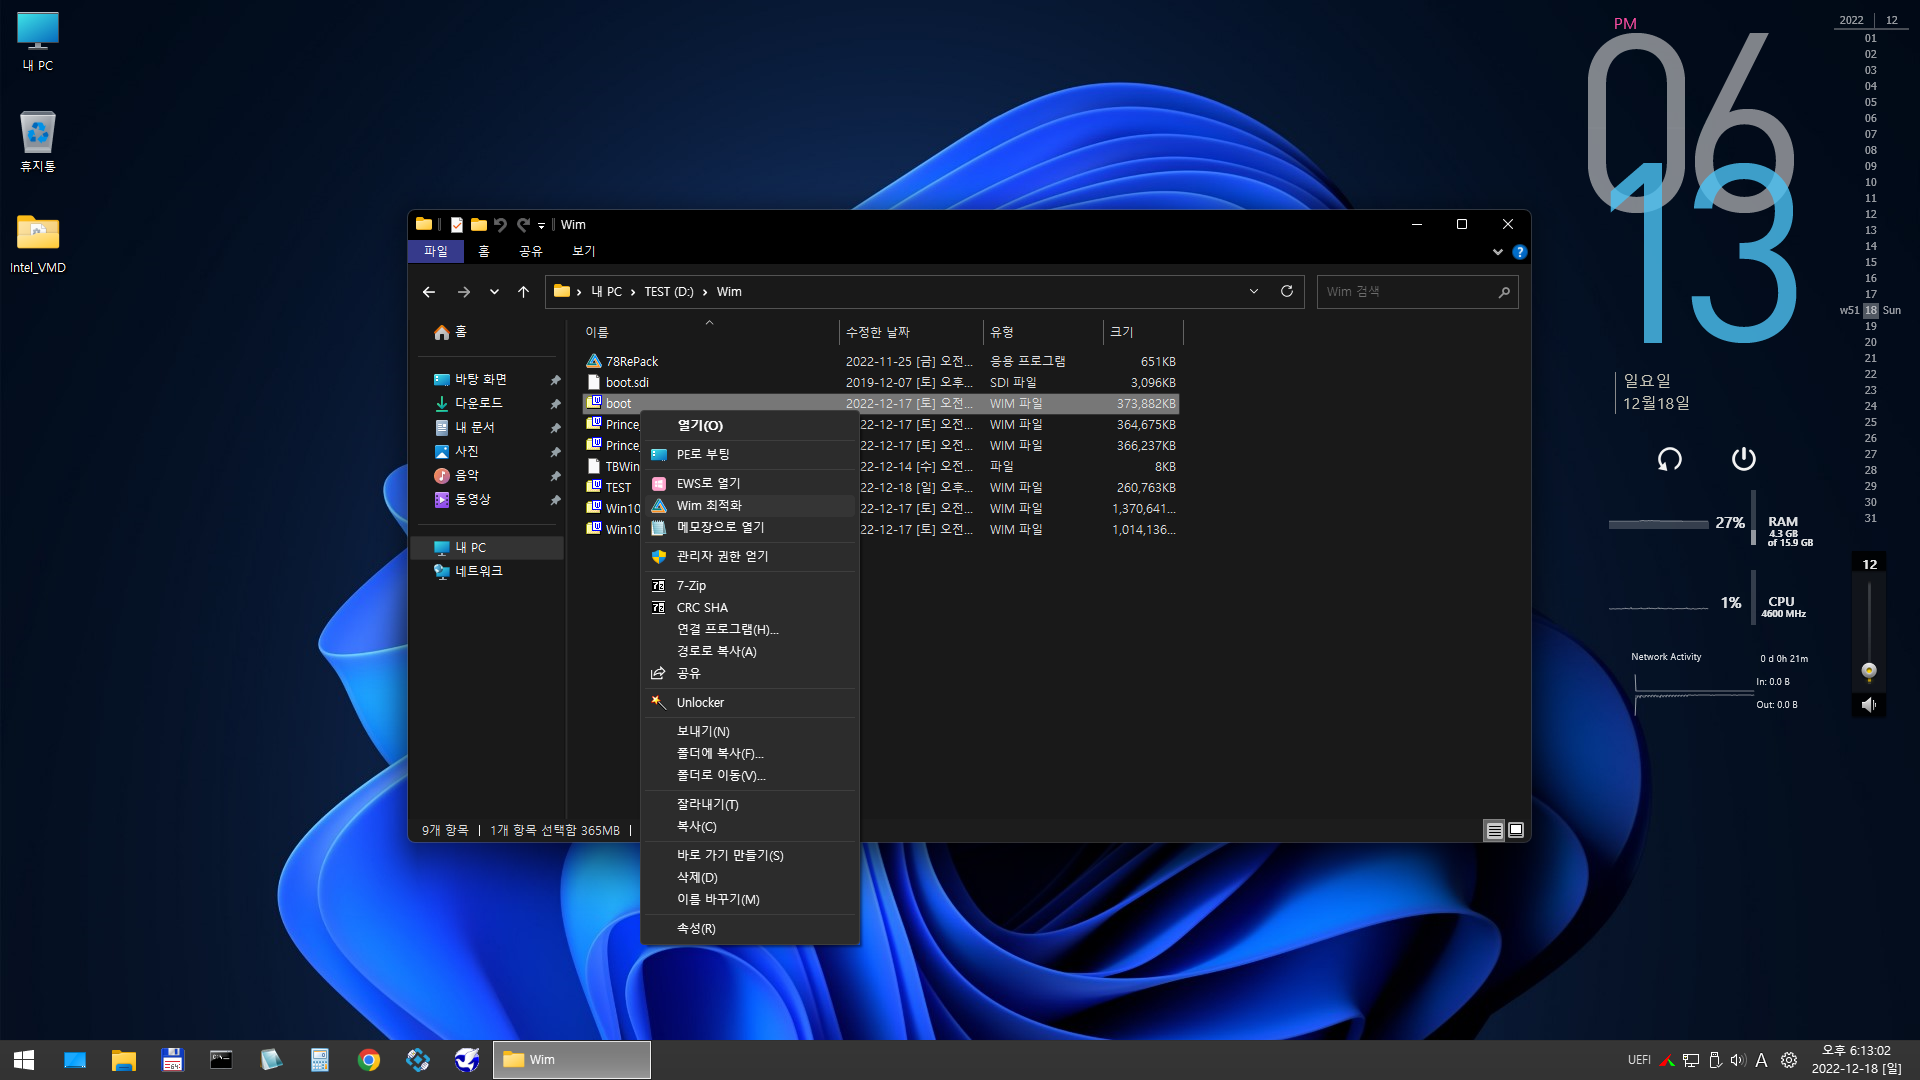This screenshot has height=1080, width=1920.
Task: Choose 삭제(D) in context menu
Action: [750, 877]
